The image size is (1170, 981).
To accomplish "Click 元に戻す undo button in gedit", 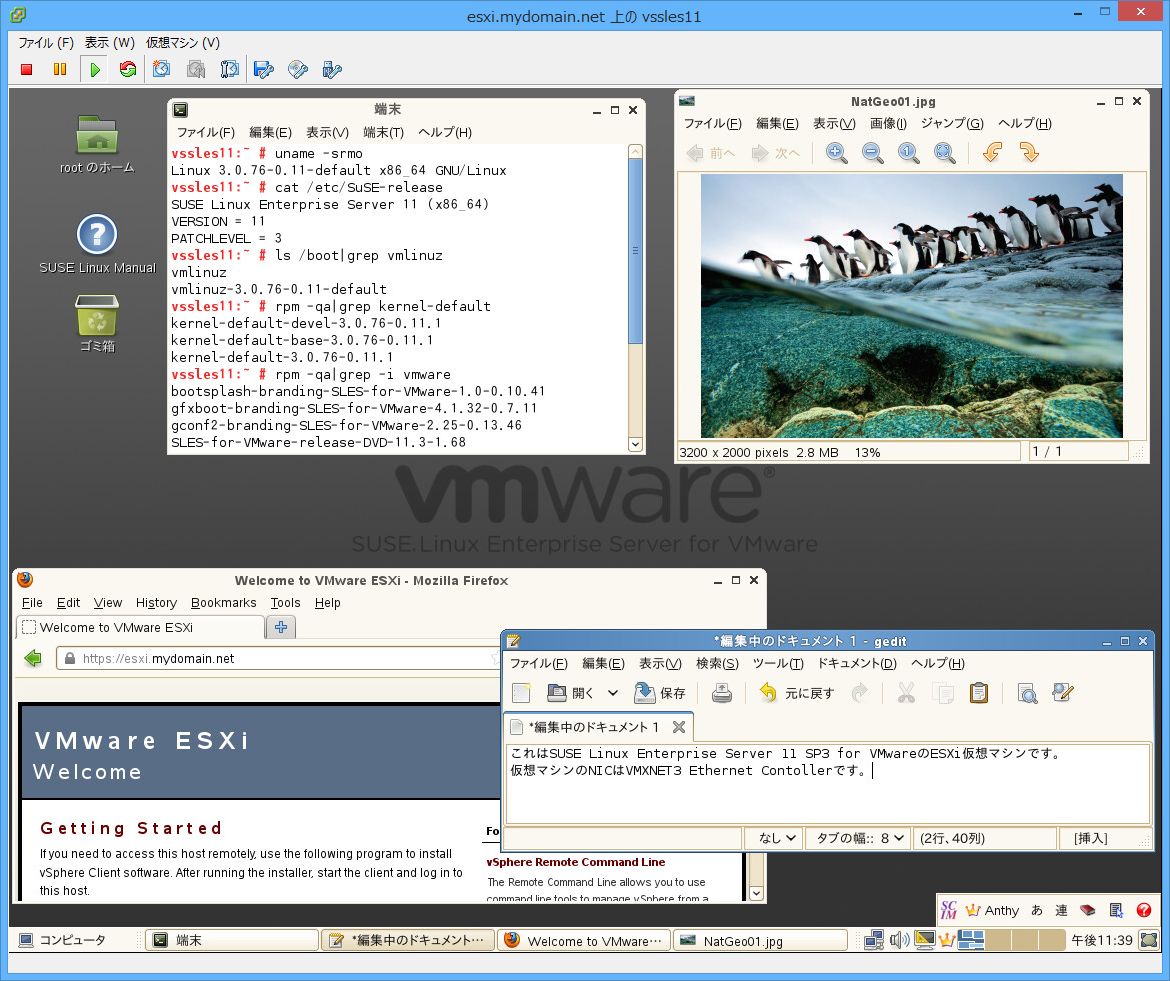I will [x=796, y=693].
